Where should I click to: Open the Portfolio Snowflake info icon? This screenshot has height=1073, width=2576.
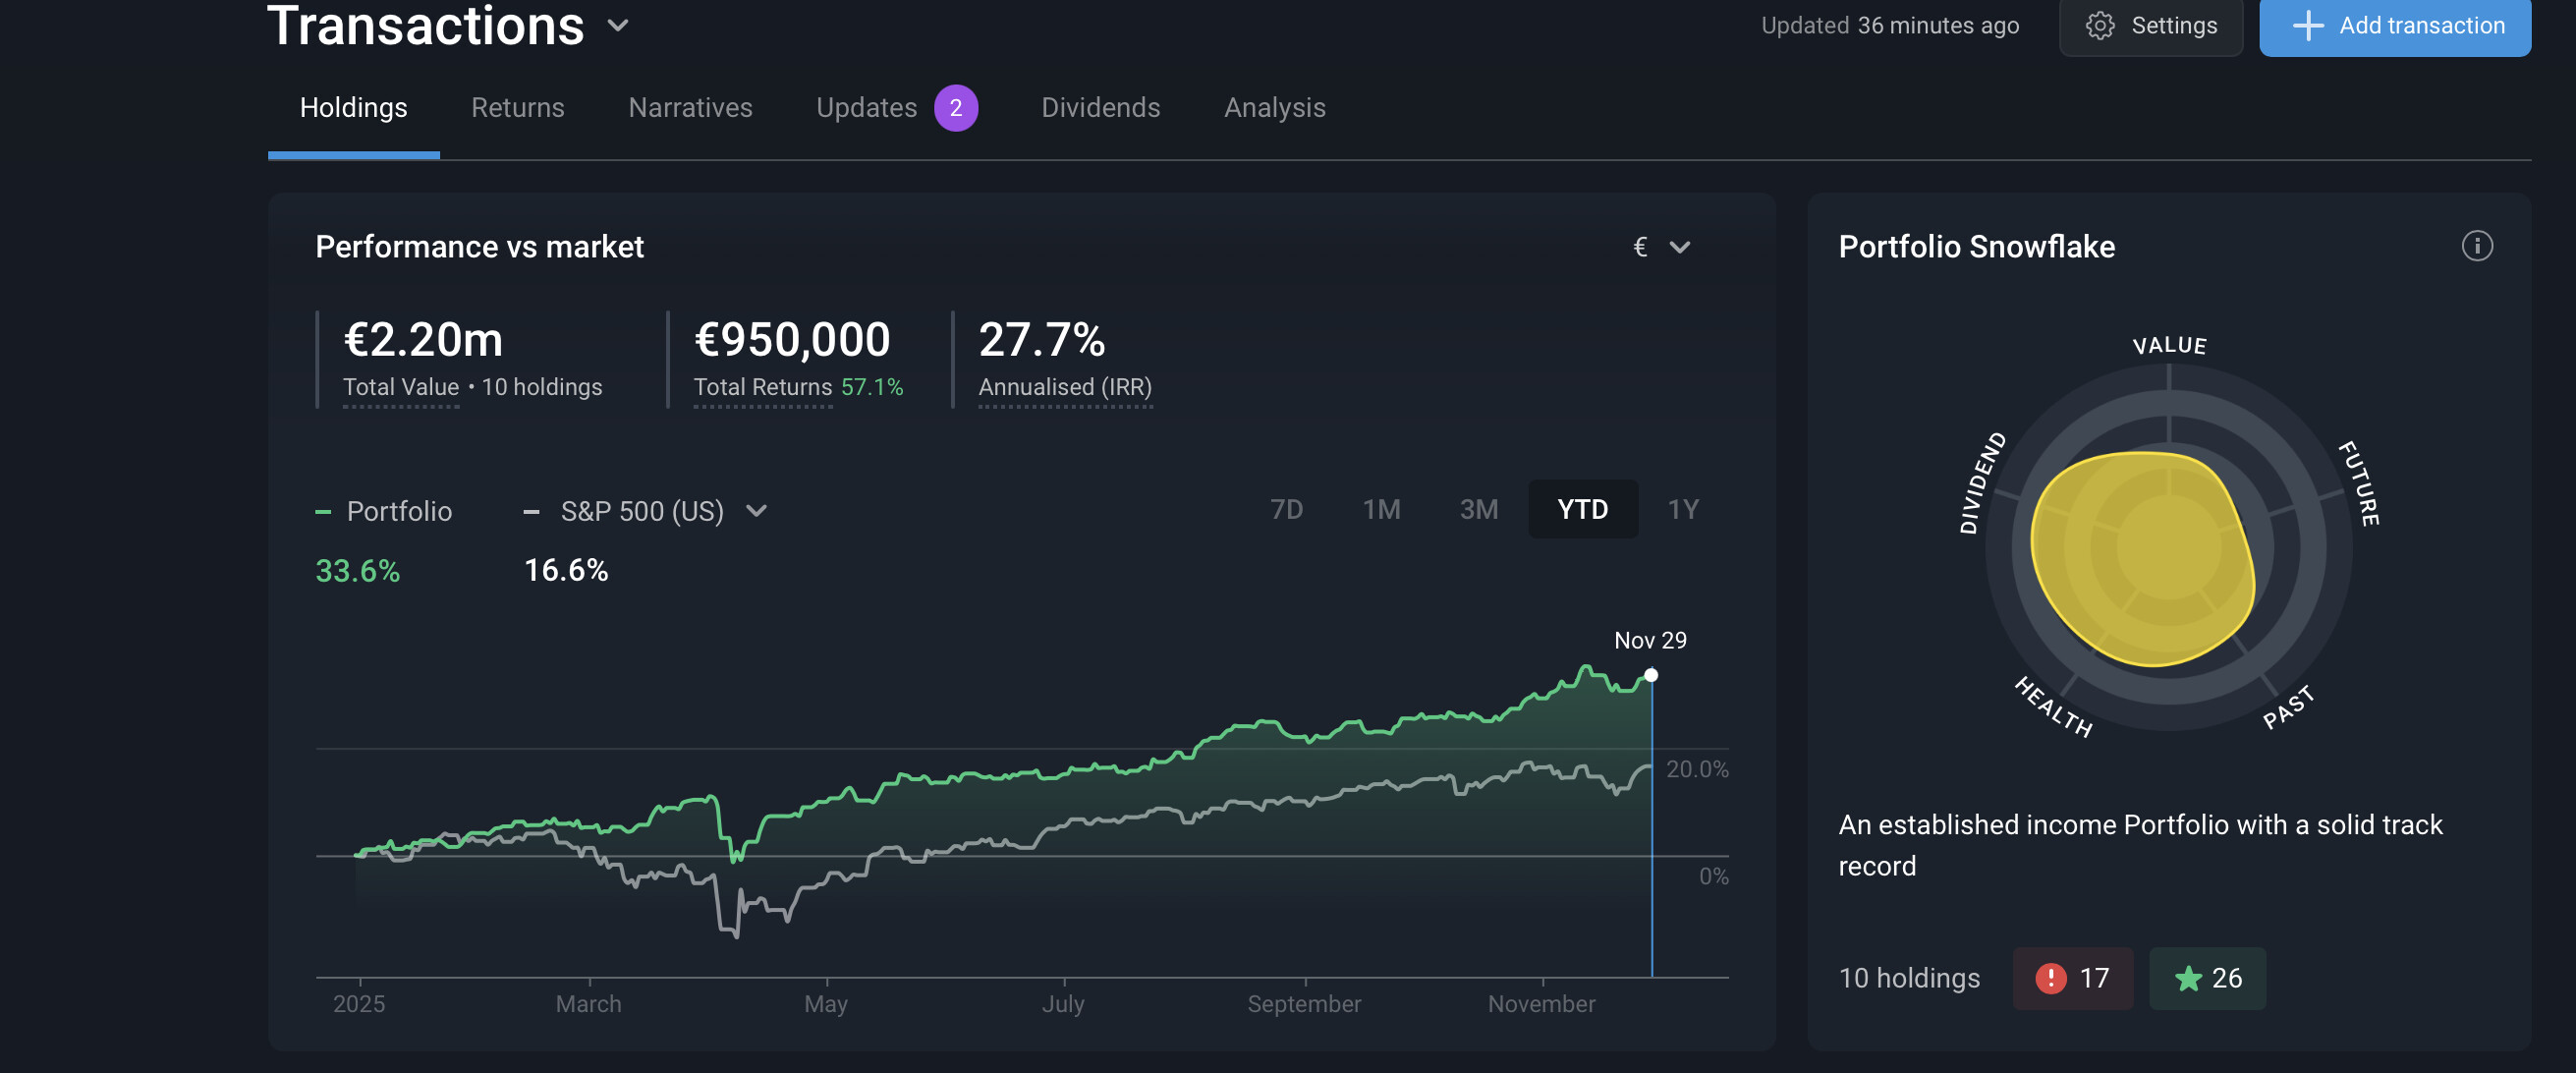2476,246
